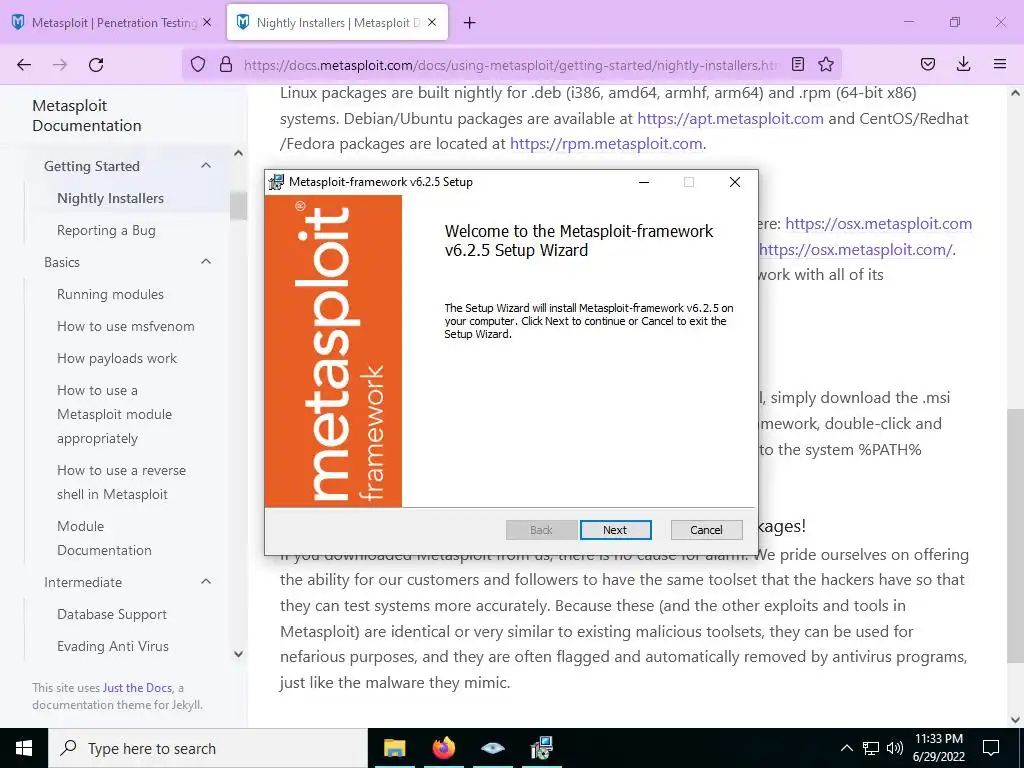Screen dimensions: 1024x768
Task: Click the installer setup taskbar icon
Action: pyautogui.click(x=541, y=748)
